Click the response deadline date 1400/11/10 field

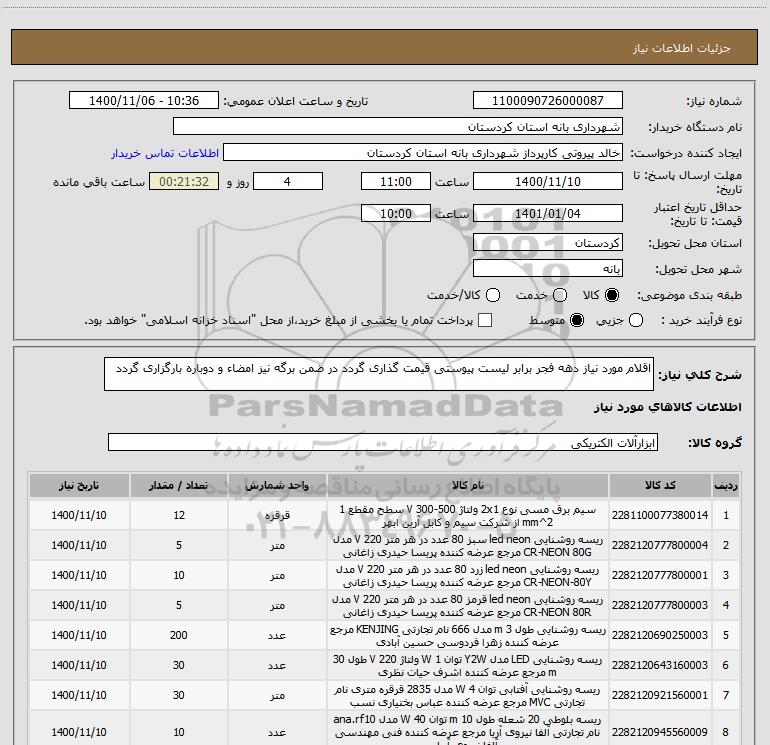548,182
